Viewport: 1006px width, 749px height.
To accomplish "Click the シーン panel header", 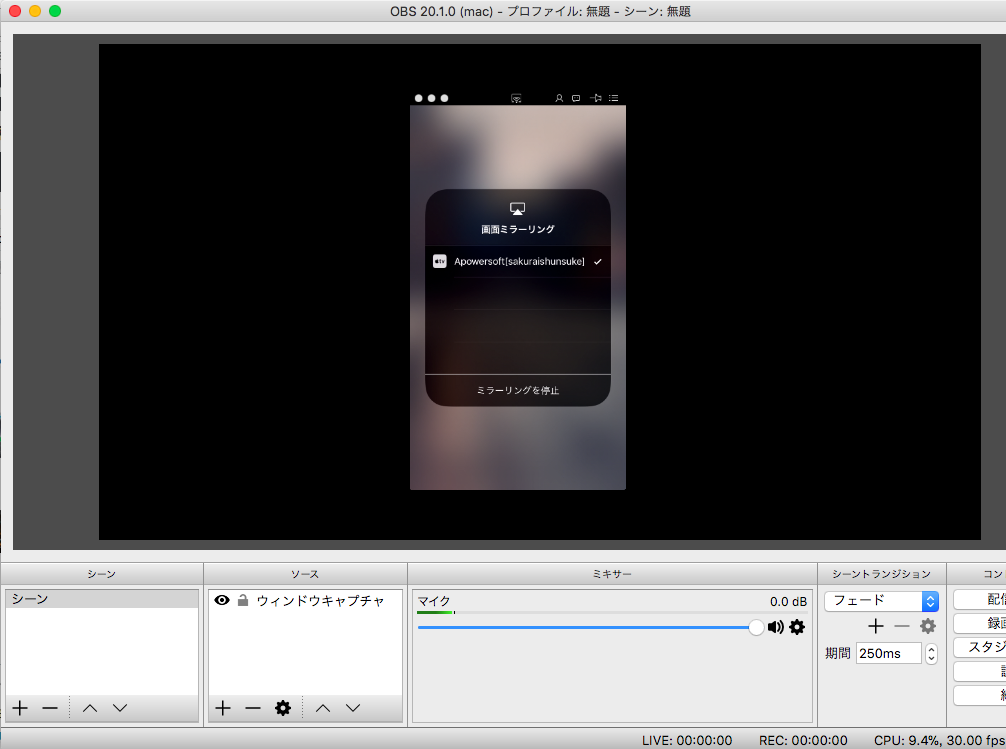I will tap(101, 574).
